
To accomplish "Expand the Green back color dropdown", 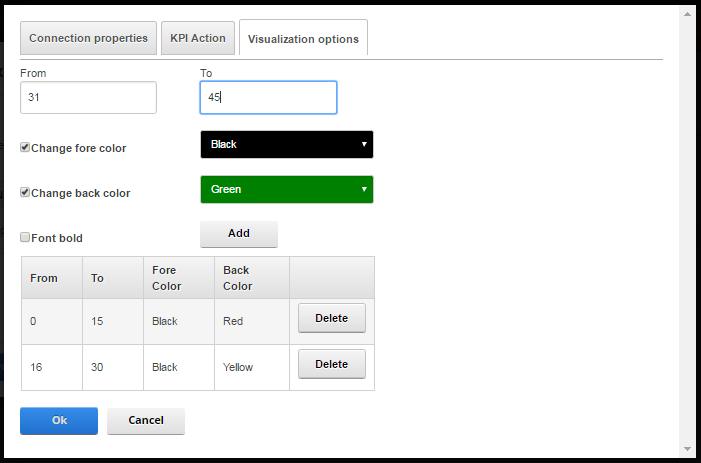I will coord(287,189).
